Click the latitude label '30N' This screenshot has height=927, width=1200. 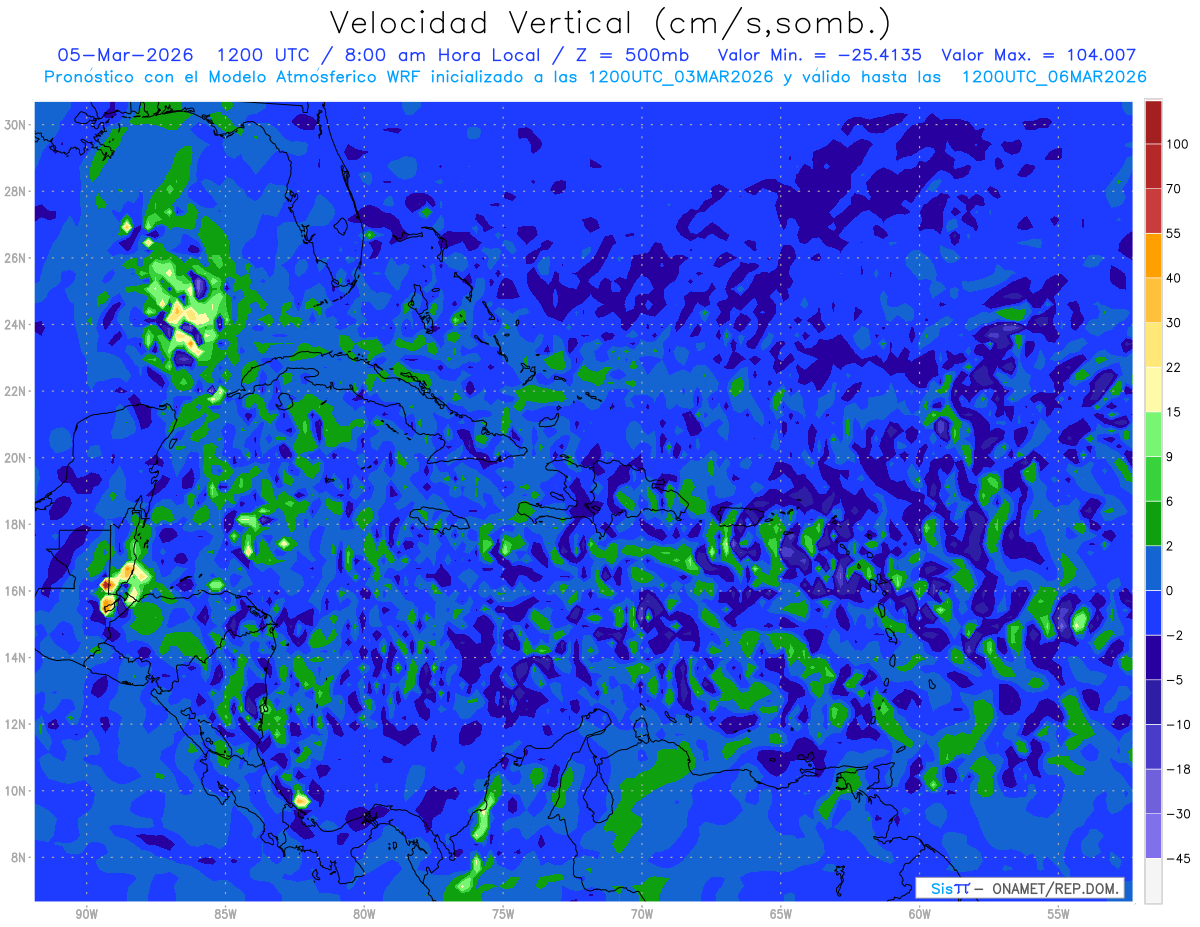17,125
